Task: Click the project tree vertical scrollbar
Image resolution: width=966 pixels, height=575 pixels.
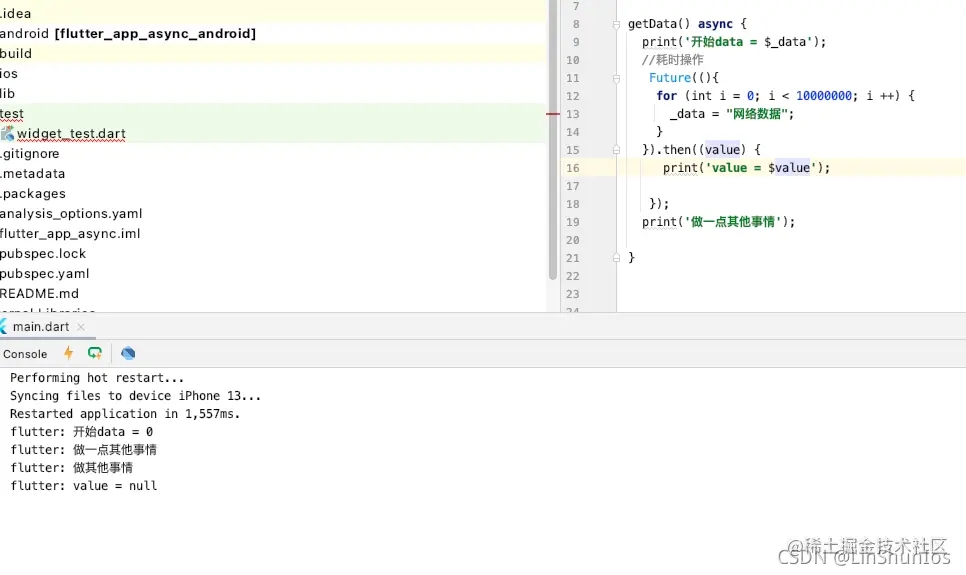Action: point(553,141)
